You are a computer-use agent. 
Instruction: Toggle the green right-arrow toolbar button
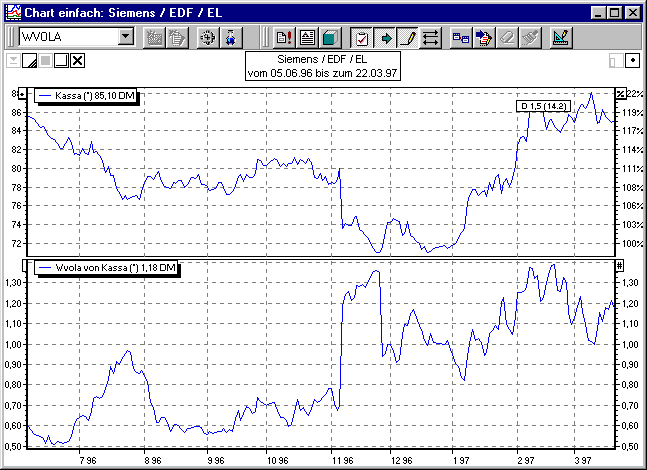[x=385, y=37]
